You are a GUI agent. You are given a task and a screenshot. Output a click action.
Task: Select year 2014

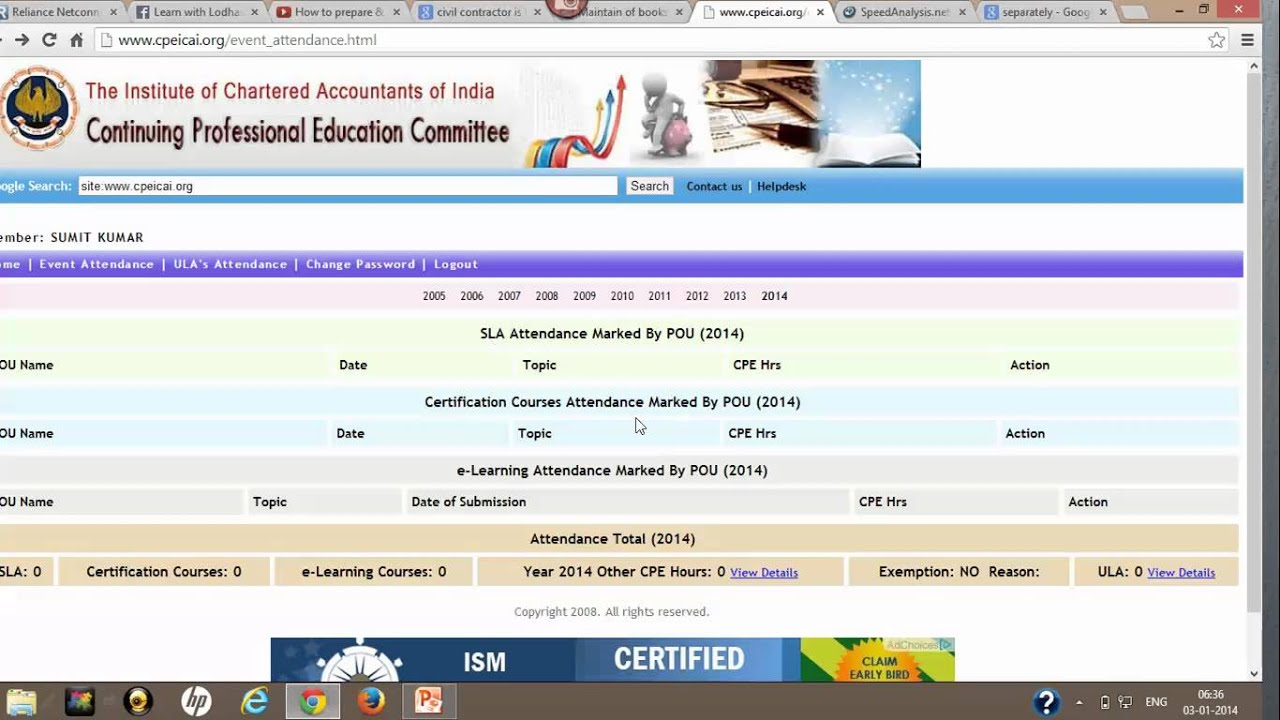pos(774,296)
